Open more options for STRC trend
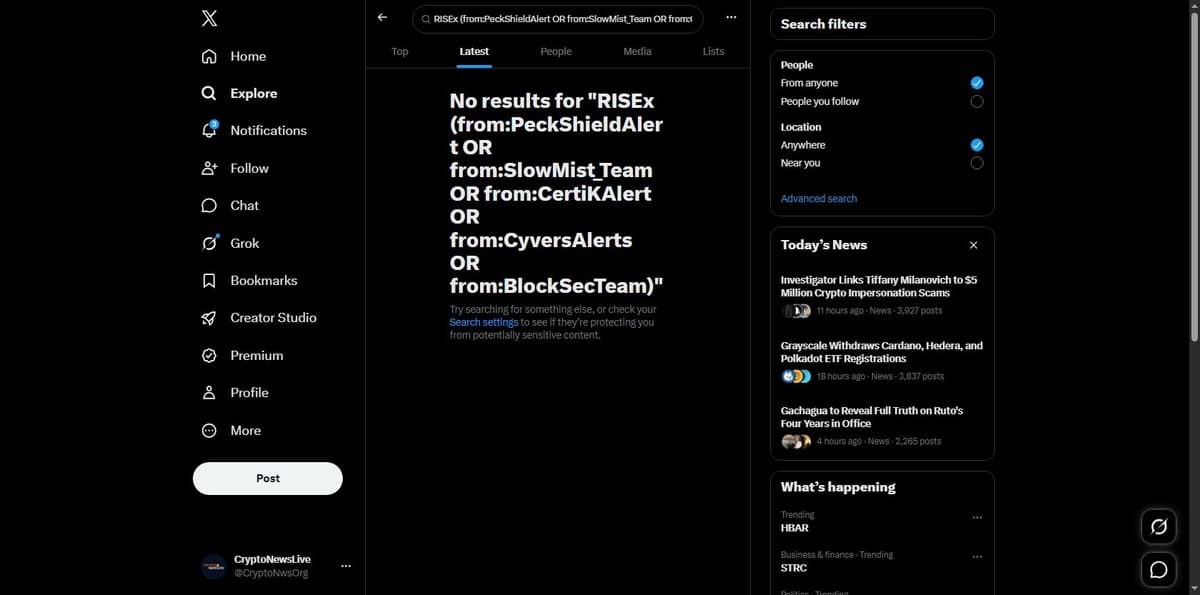 (x=977, y=556)
